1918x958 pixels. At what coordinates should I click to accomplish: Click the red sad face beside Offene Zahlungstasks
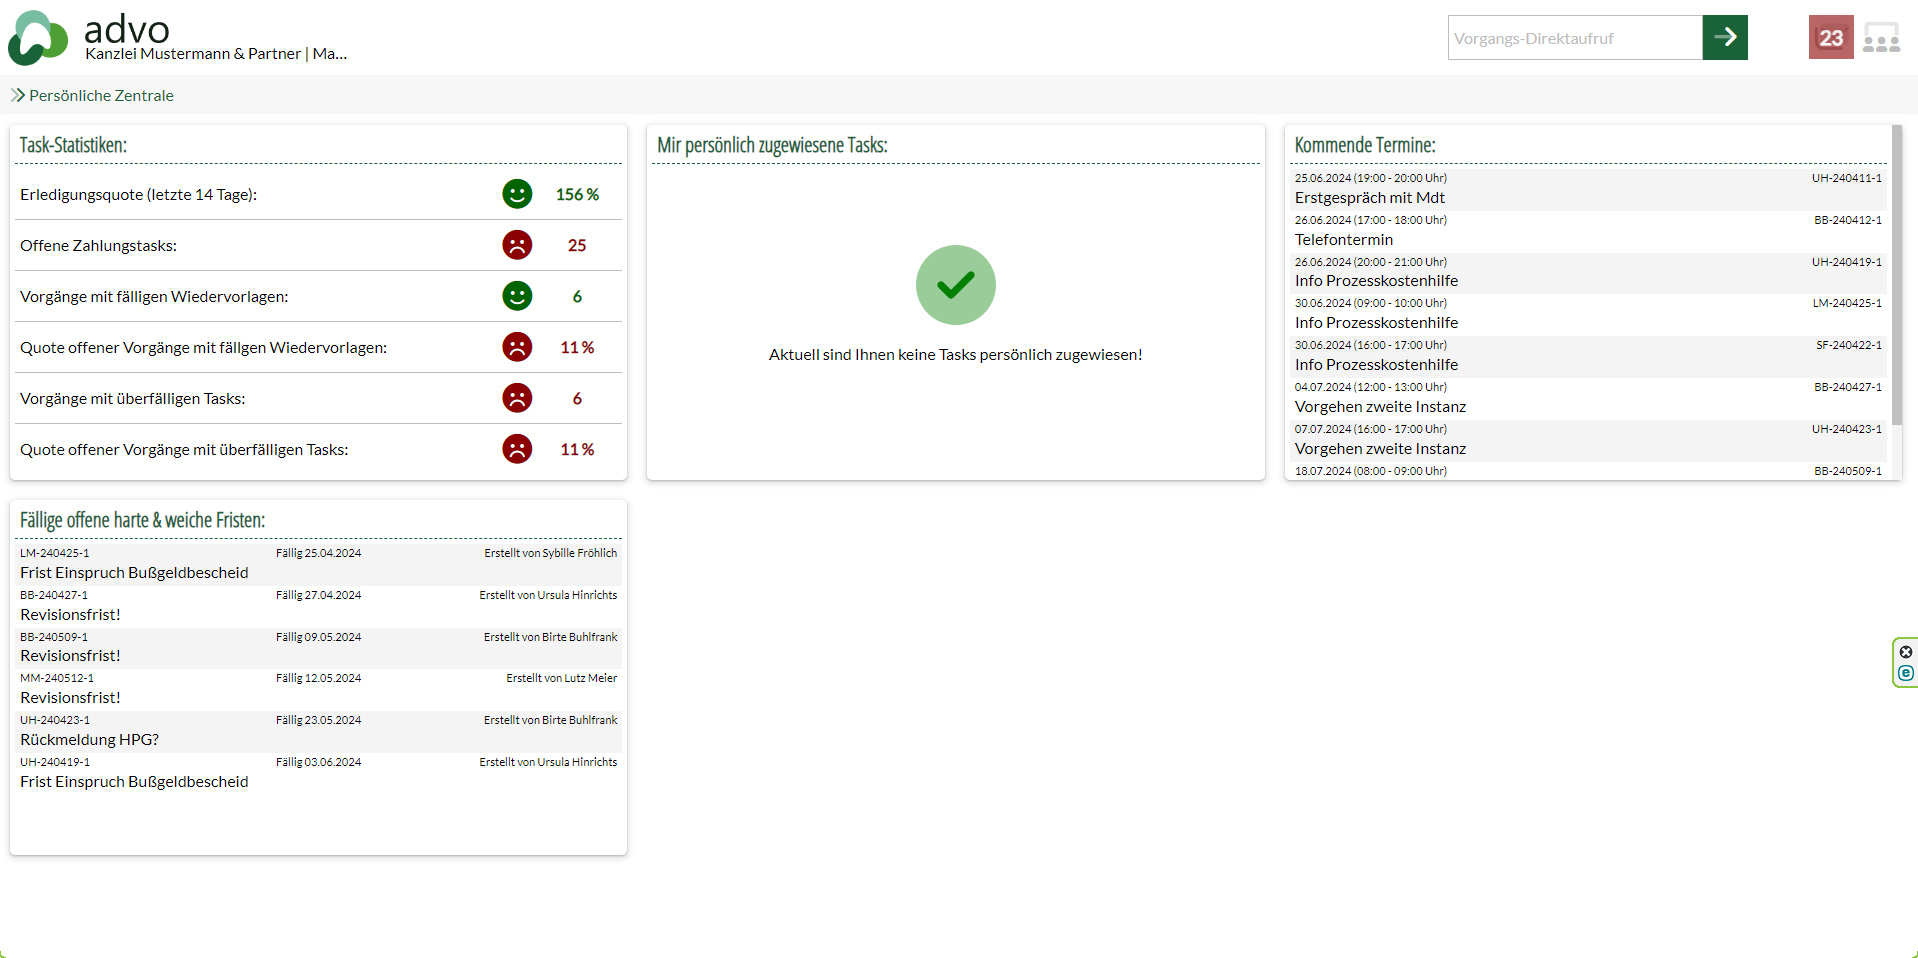(x=517, y=245)
